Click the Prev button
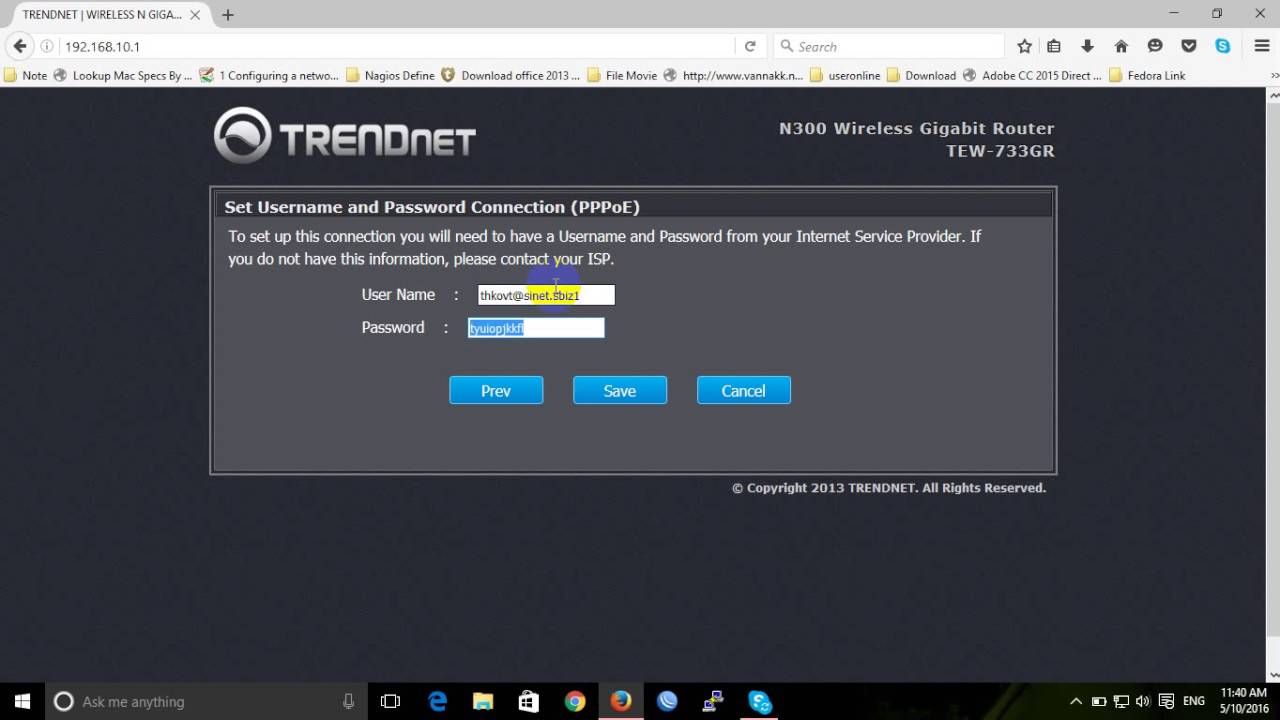The image size is (1280, 720). click(x=496, y=391)
